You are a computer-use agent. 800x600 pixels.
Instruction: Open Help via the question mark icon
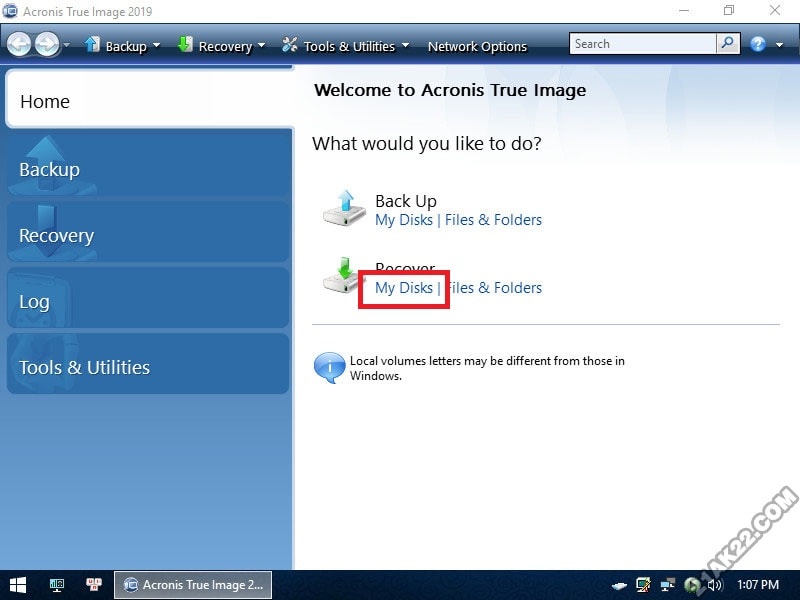tap(758, 44)
